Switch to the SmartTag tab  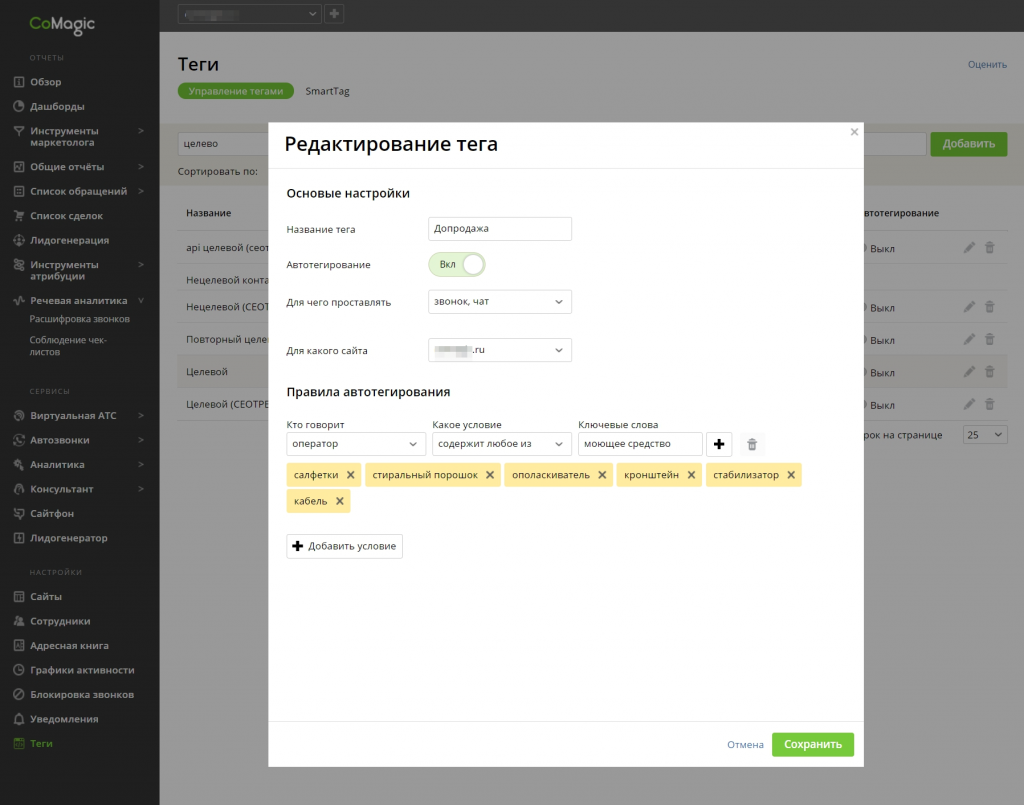click(x=327, y=91)
